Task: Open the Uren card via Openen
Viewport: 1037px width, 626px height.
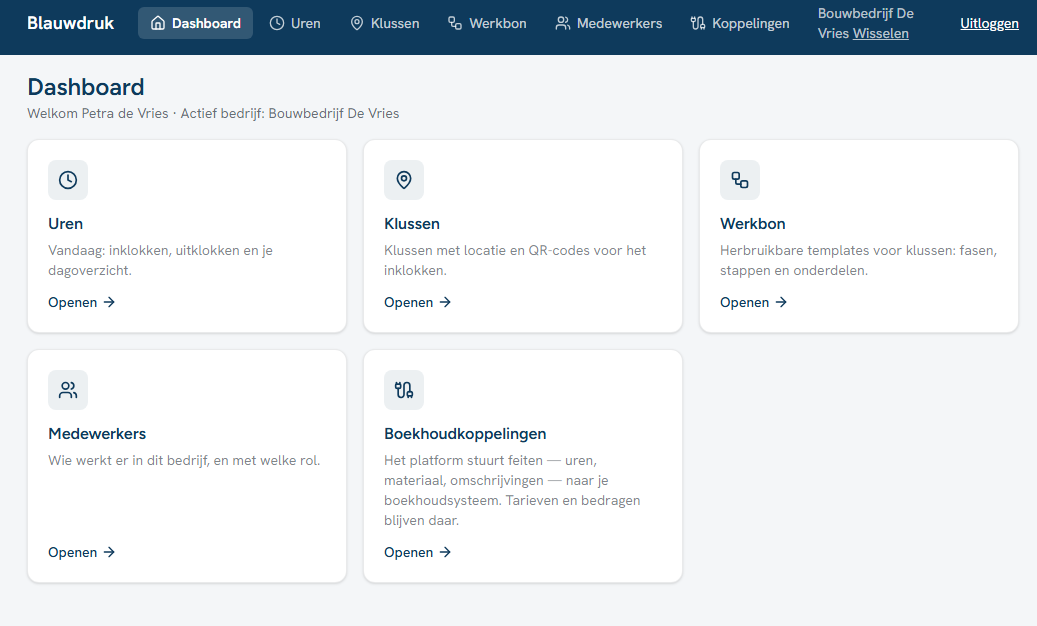Action: pos(82,302)
